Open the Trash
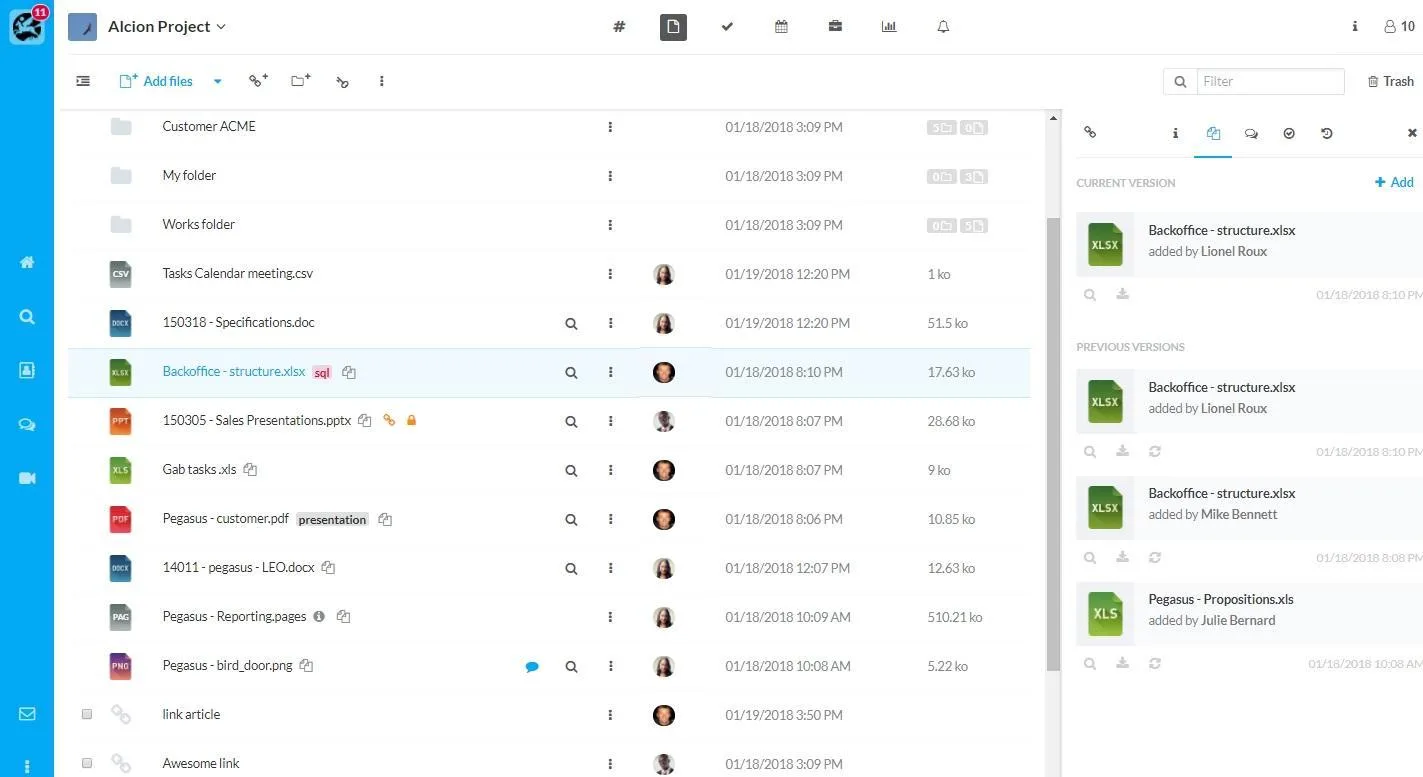Viewport: 1423px width, 777px height. pyautogui.click(x=1390, y=81)
